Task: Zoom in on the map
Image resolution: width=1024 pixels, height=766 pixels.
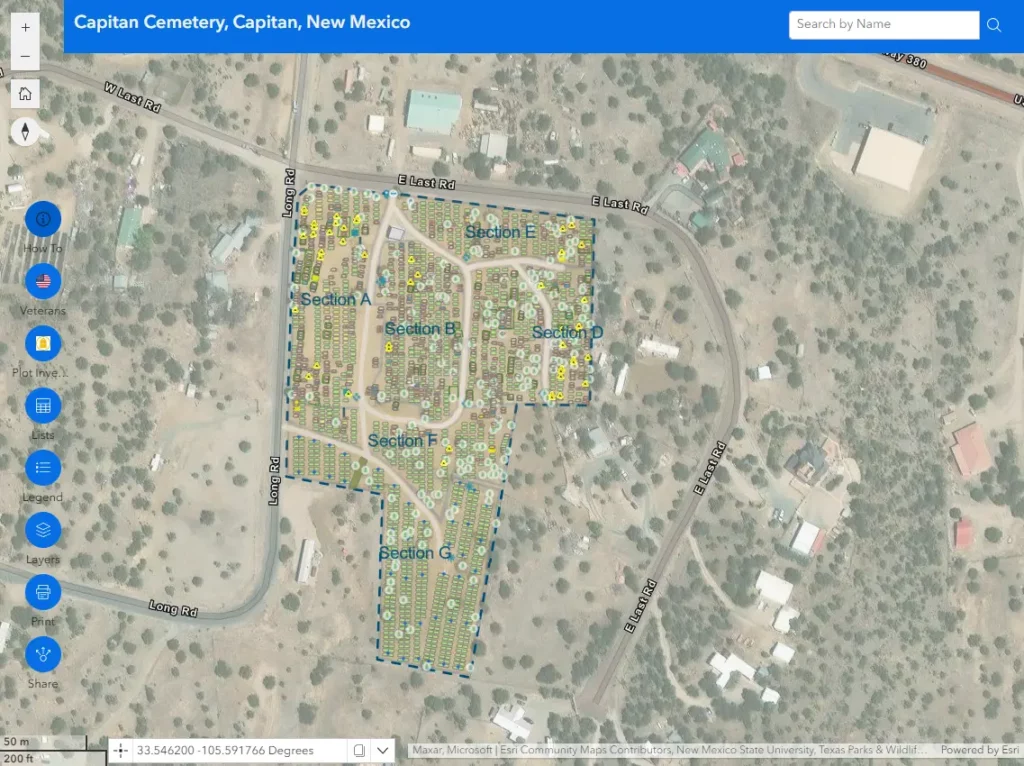Action: [25, 27]
